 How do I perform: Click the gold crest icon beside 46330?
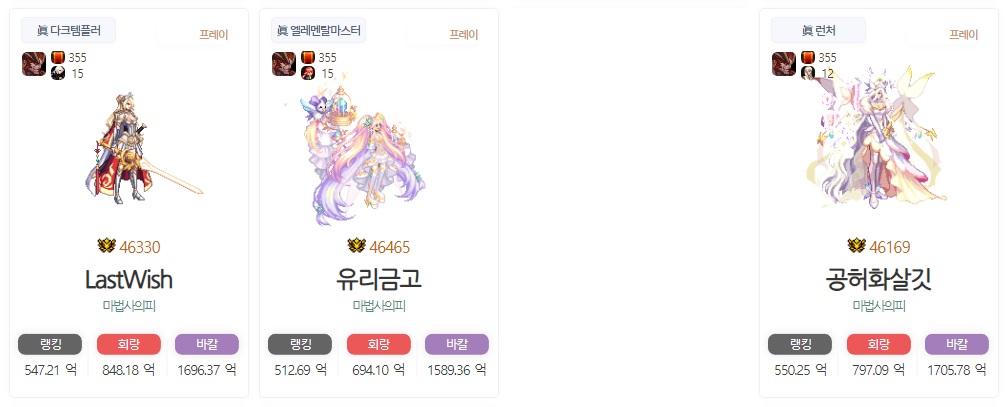click(x=107, y=246)
